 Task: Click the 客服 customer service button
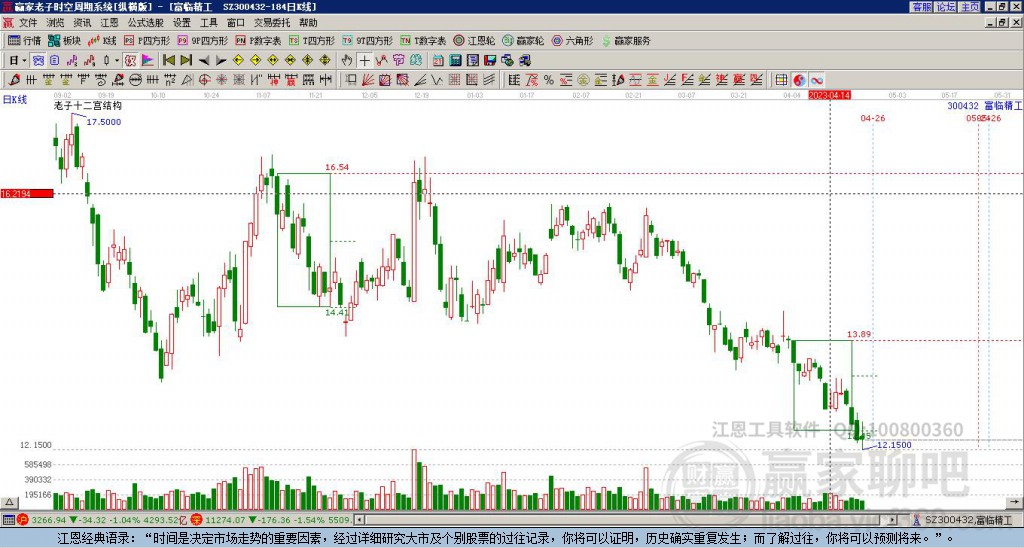tap(922, 6)
